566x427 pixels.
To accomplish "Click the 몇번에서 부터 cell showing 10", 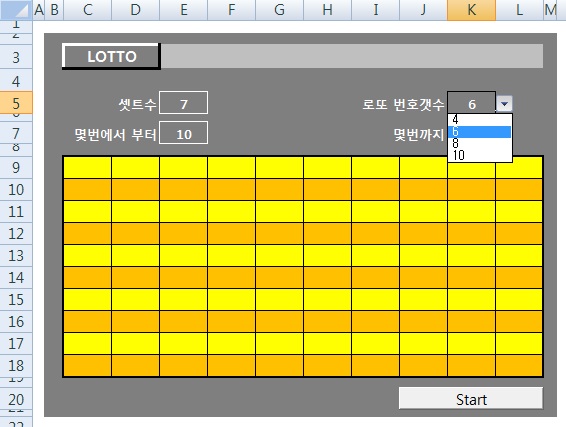I will [183, 133].
